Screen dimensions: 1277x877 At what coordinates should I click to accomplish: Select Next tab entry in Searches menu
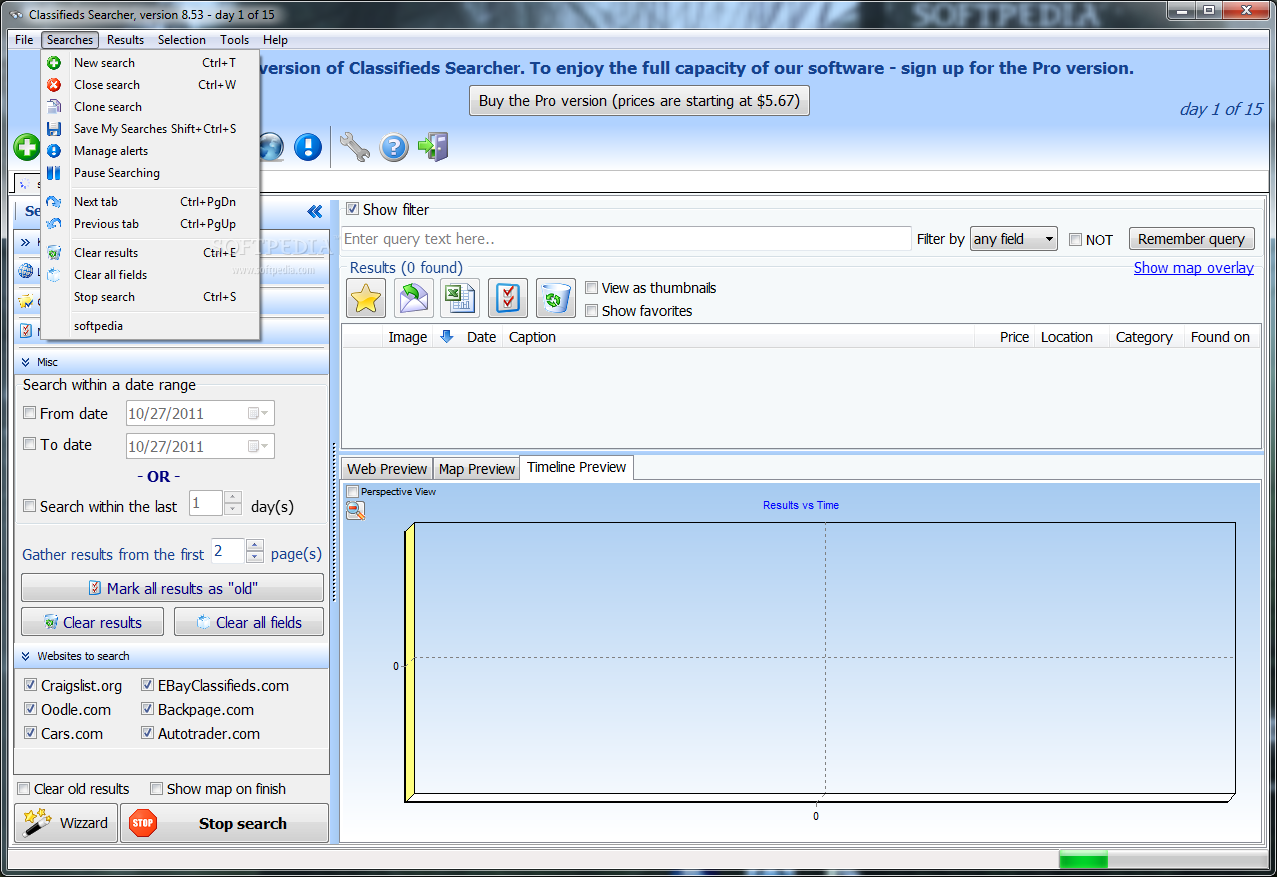(150, 202)
